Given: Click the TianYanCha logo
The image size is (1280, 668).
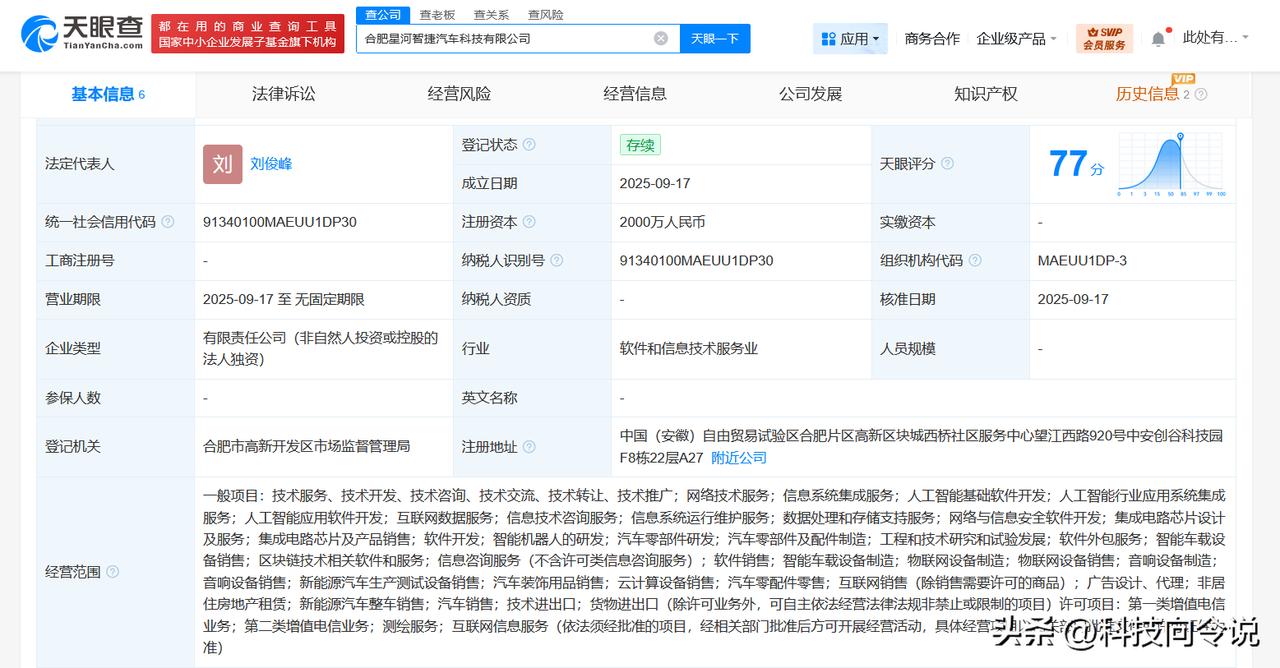Looking at the screenshot, I should [82, 33].
